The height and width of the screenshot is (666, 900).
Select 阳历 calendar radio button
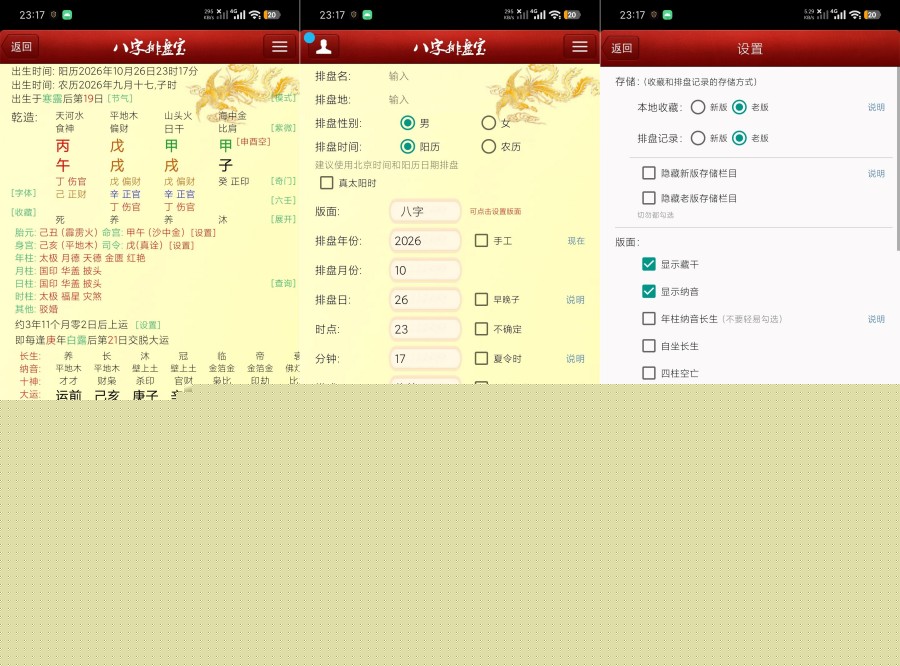[408, 146]
